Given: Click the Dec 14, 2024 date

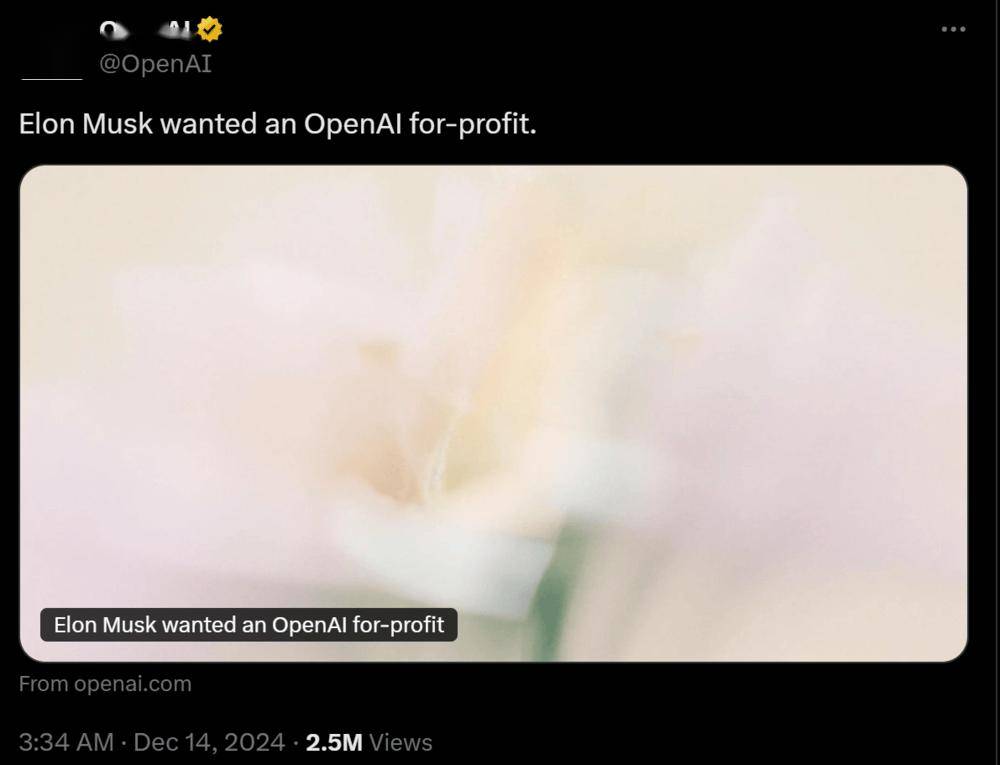Looking at the screenshot, I should point(209,743).
